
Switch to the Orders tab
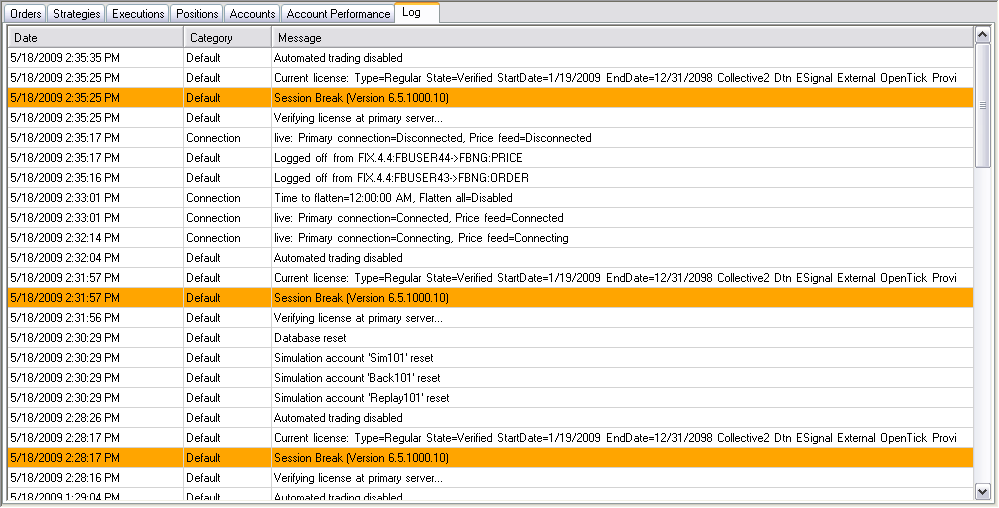point(26,14)
